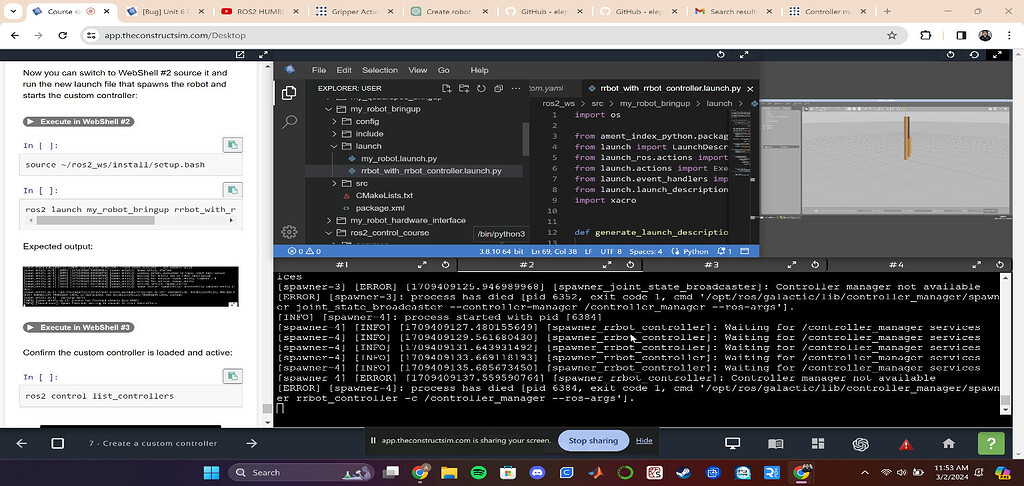Click Execute in WebShell #3 button
This screenshot has width=1024, height=486.
coord(78,327)
